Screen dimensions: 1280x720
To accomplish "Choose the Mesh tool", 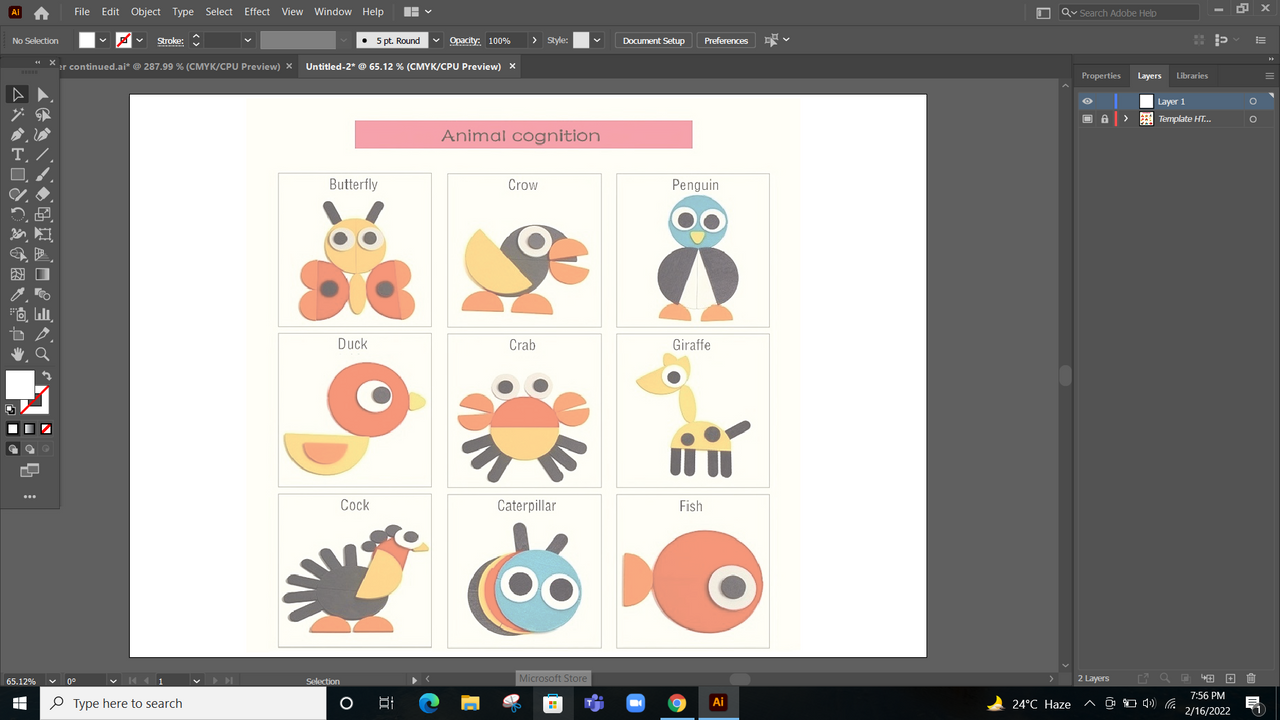I will (18, 274).
